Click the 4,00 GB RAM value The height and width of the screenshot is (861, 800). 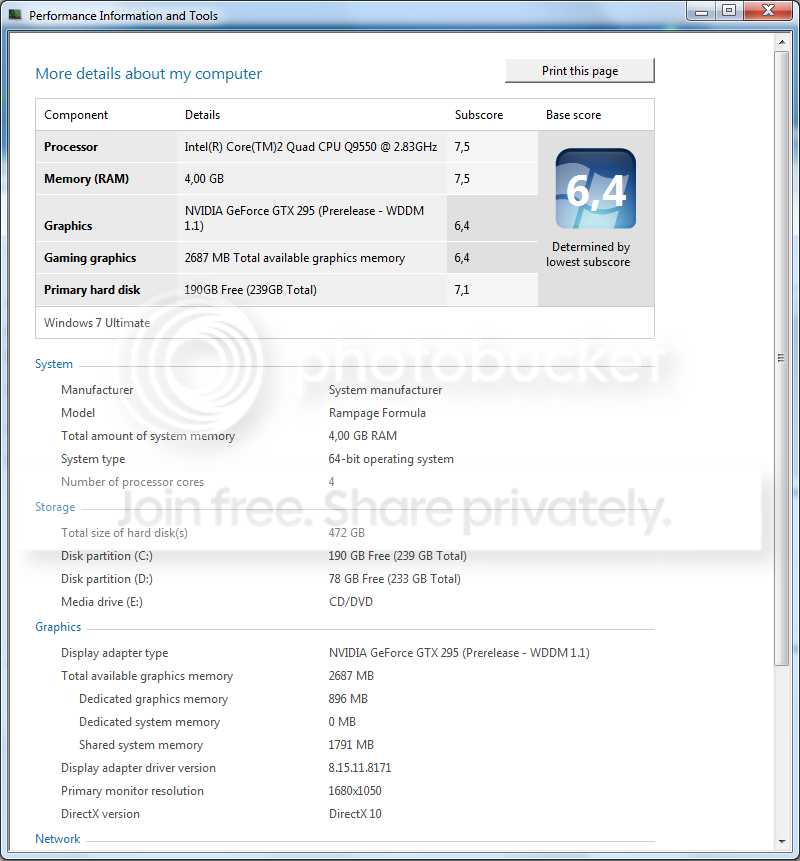(362, 435)
